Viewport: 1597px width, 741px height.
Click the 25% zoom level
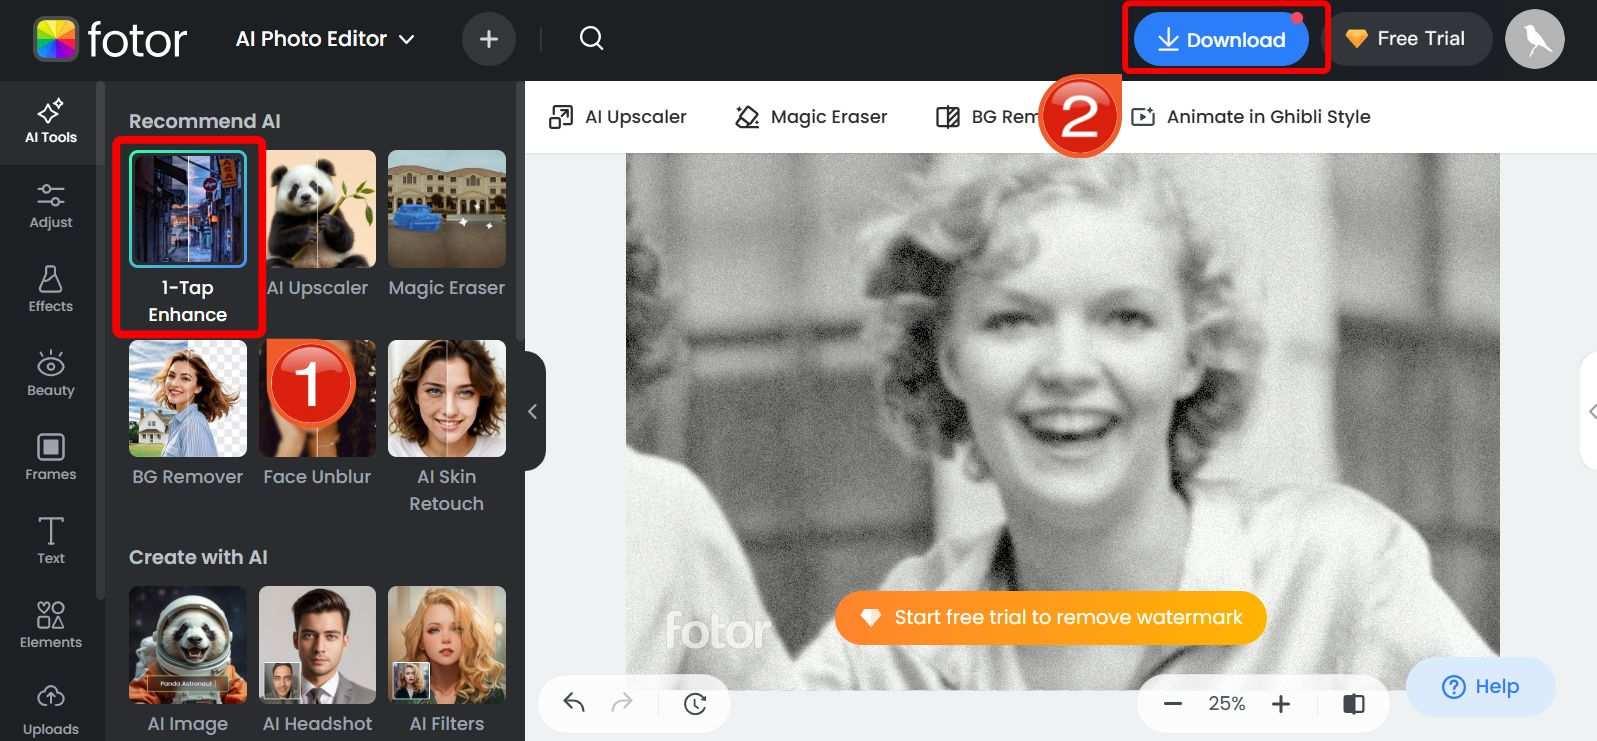1227,704
